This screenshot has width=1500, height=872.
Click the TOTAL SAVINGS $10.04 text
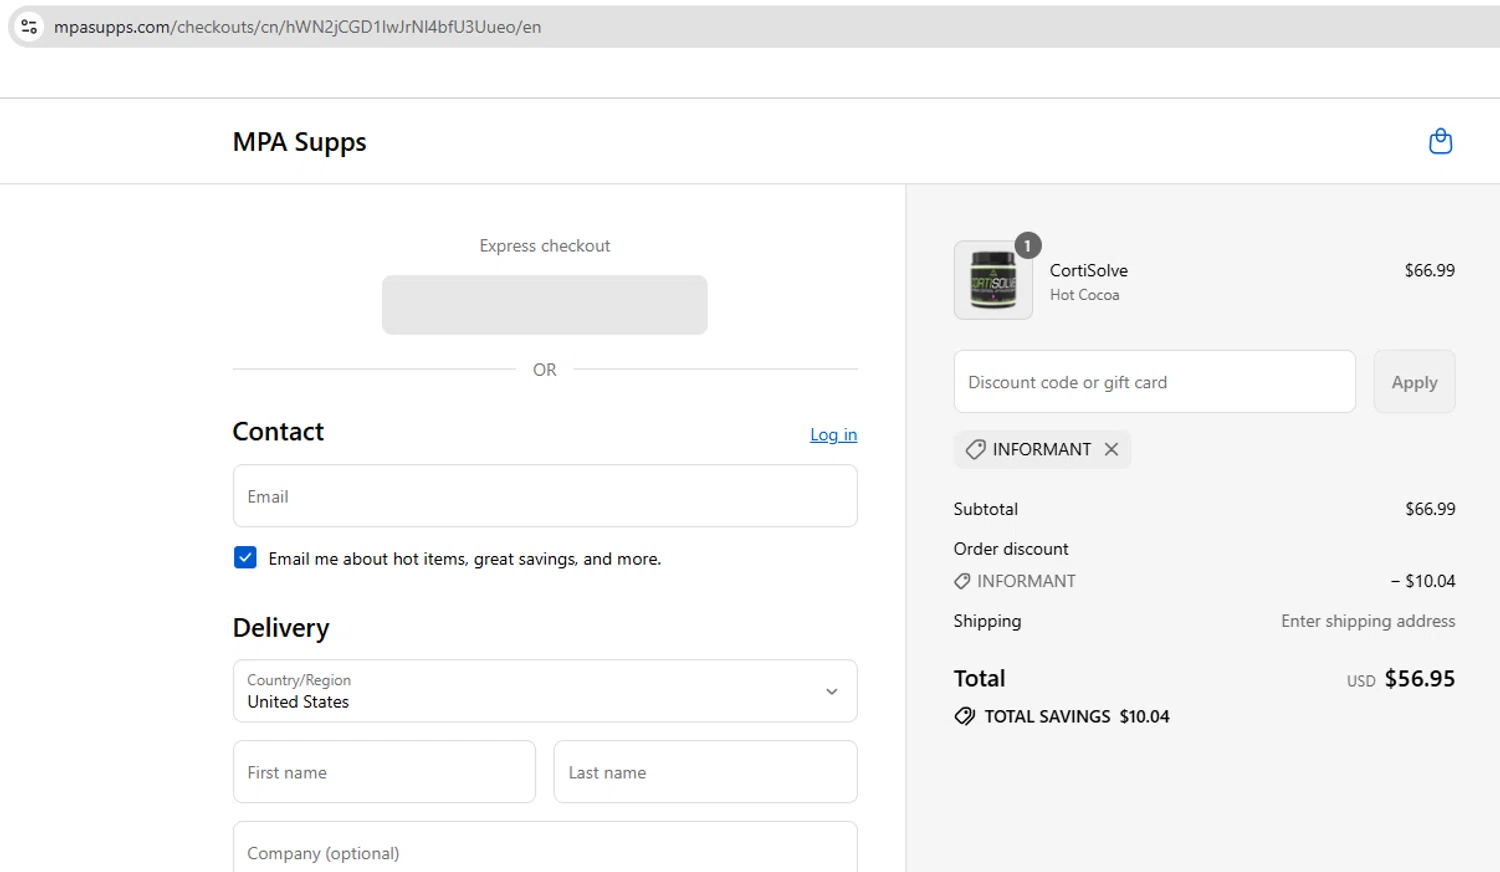(x=1076, y=716)
